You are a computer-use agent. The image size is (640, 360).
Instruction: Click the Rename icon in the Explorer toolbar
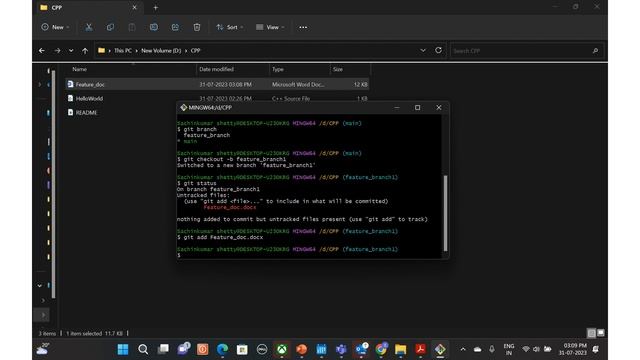point(153,27)
